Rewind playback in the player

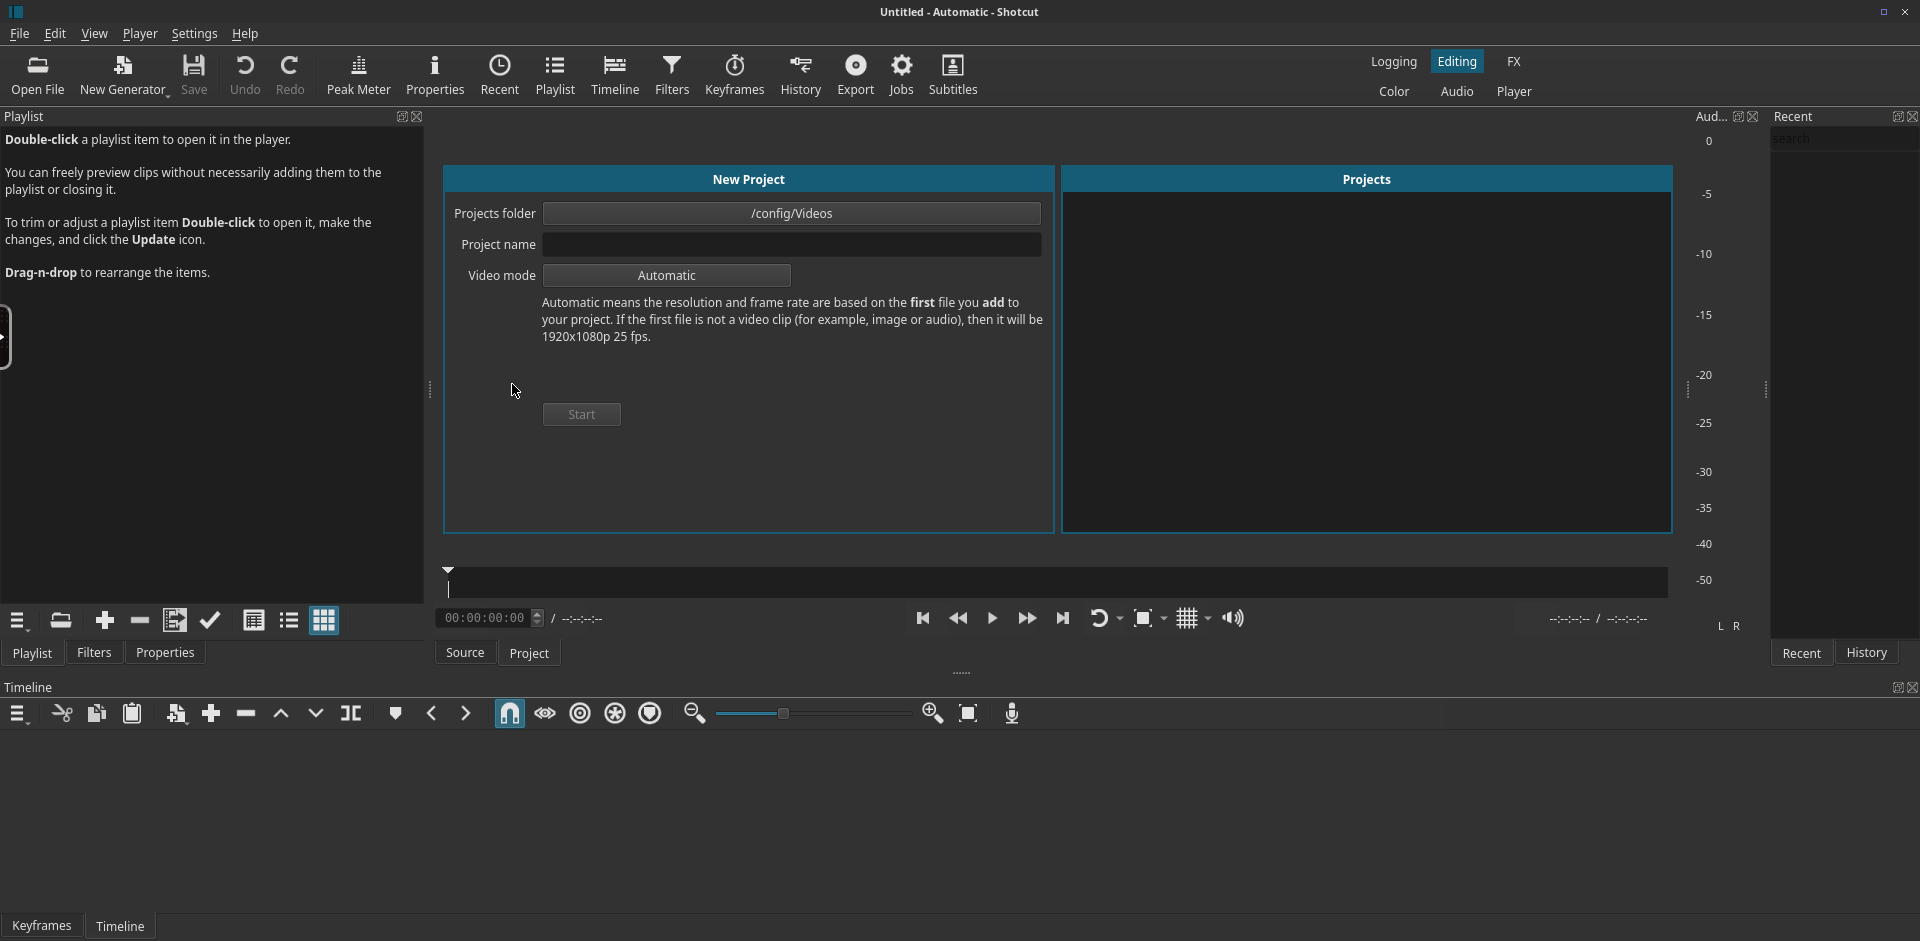958,619
